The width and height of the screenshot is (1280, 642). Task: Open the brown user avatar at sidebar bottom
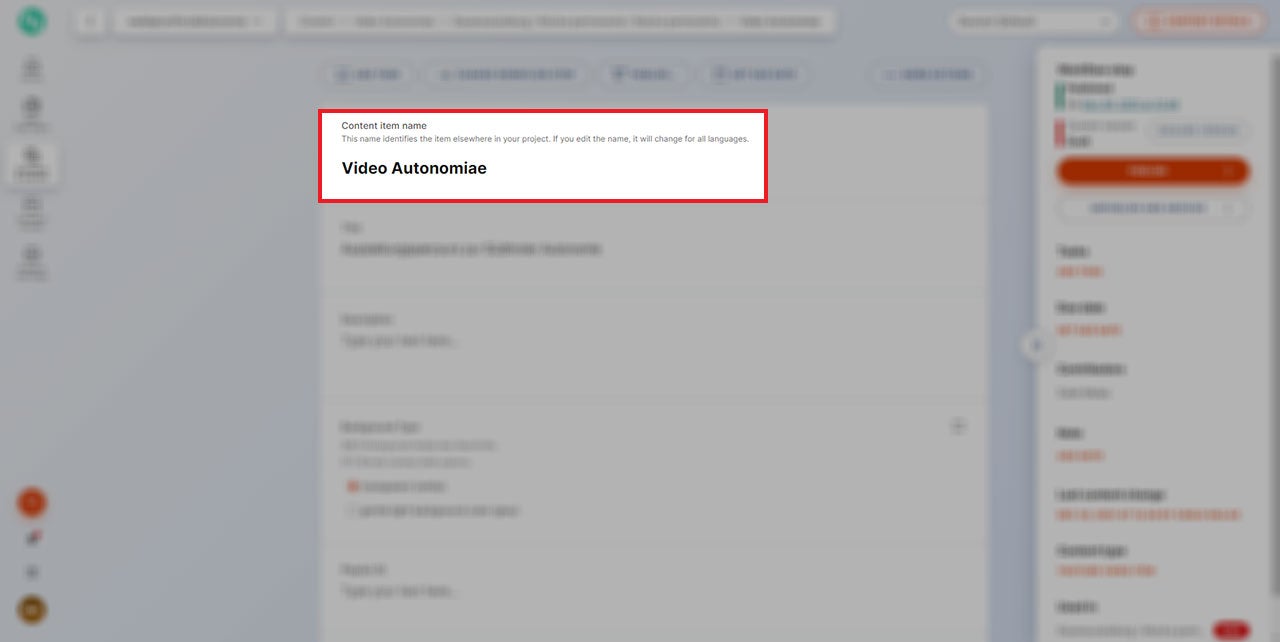click(31, 610)
